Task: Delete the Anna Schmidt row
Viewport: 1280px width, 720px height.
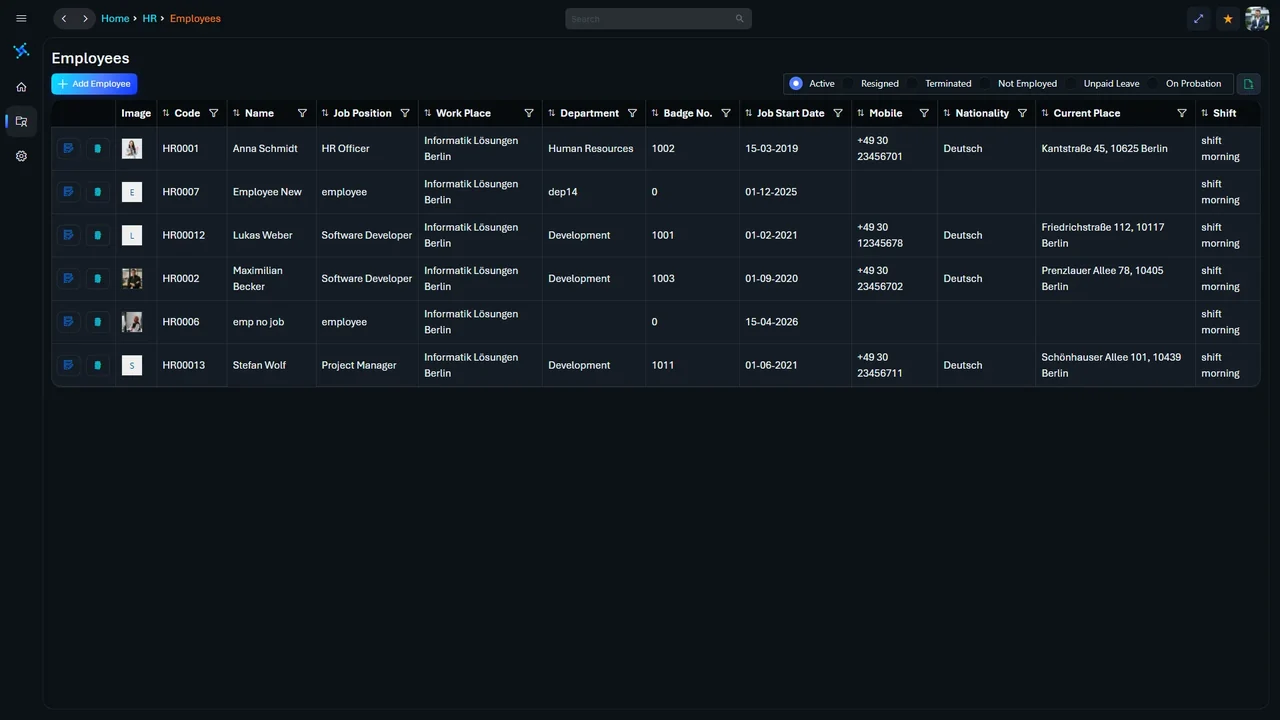Action: click(97, 148)
